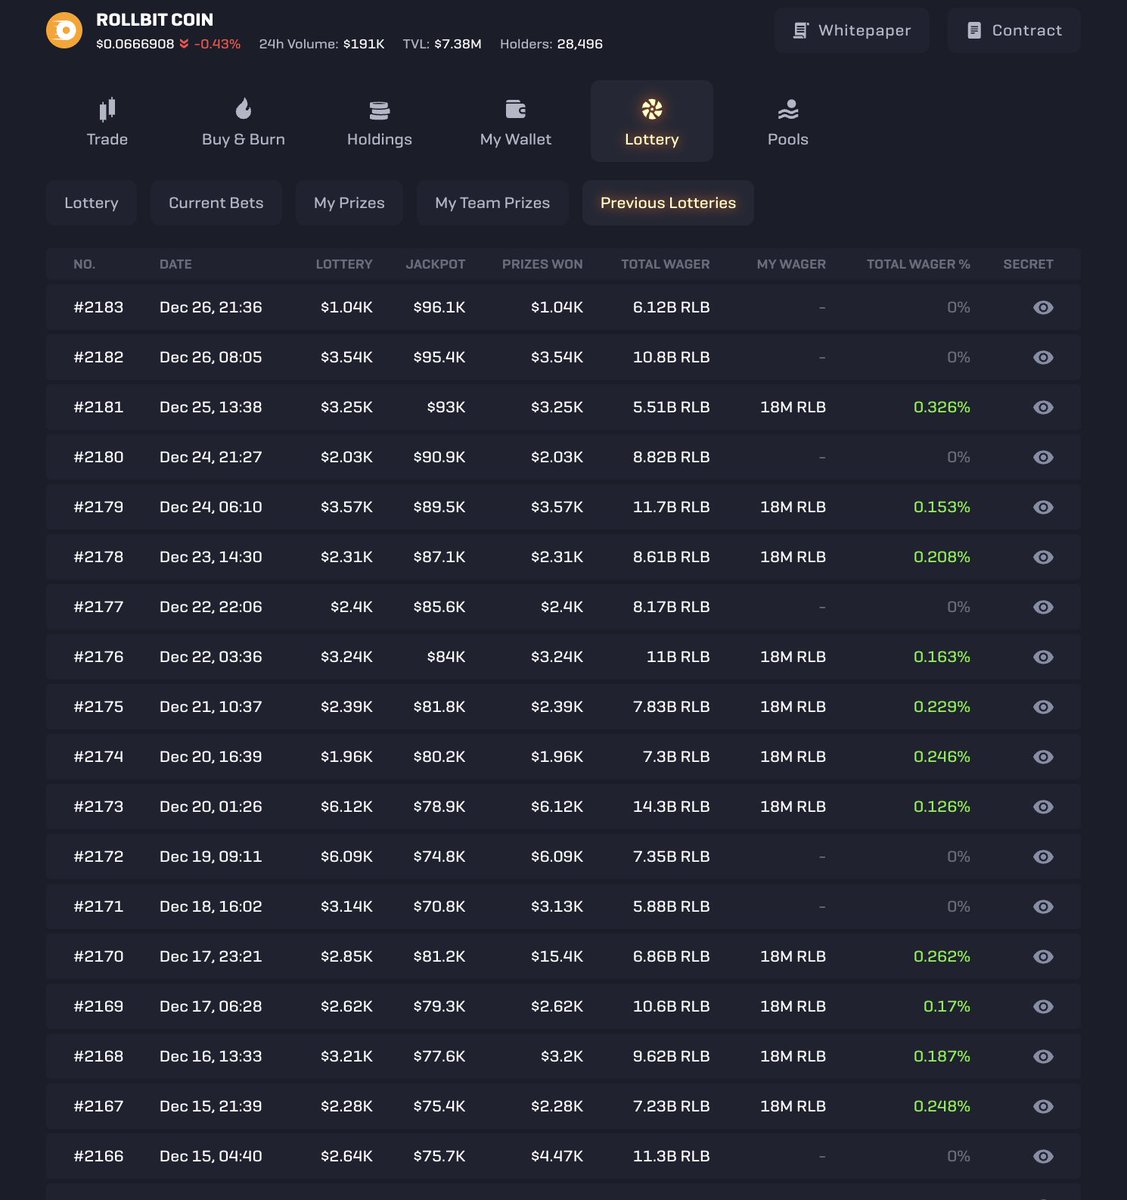Click lottery number #2170
This screenshot has height=1200, width=1127.
(98, 957)
